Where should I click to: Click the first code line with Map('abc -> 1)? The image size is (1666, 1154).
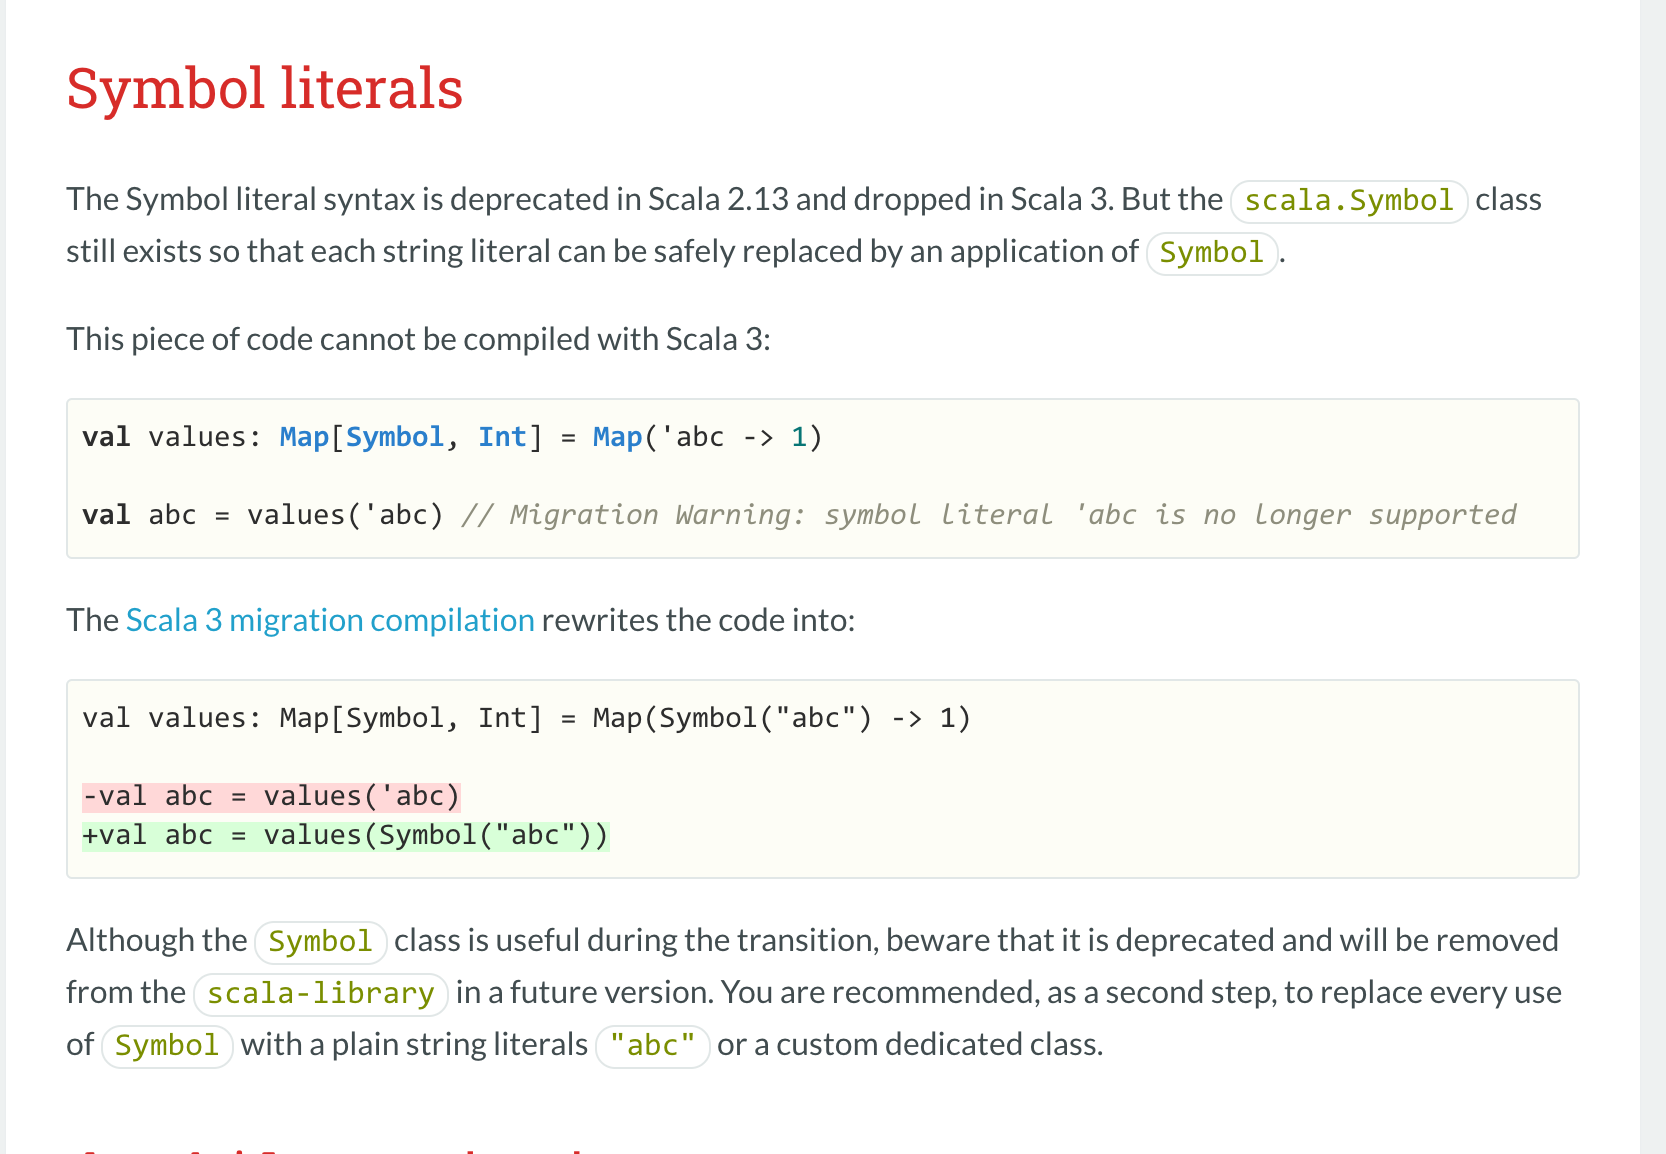[452, 437]
